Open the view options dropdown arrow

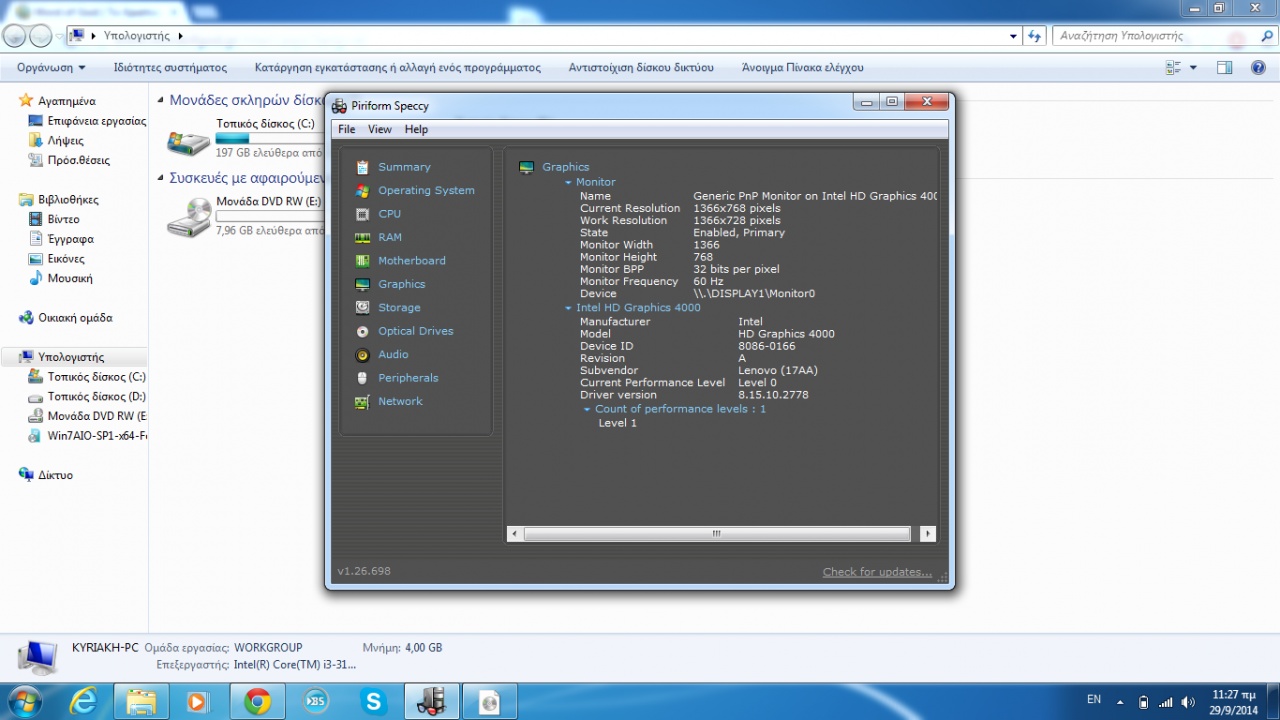[1193, 67]
